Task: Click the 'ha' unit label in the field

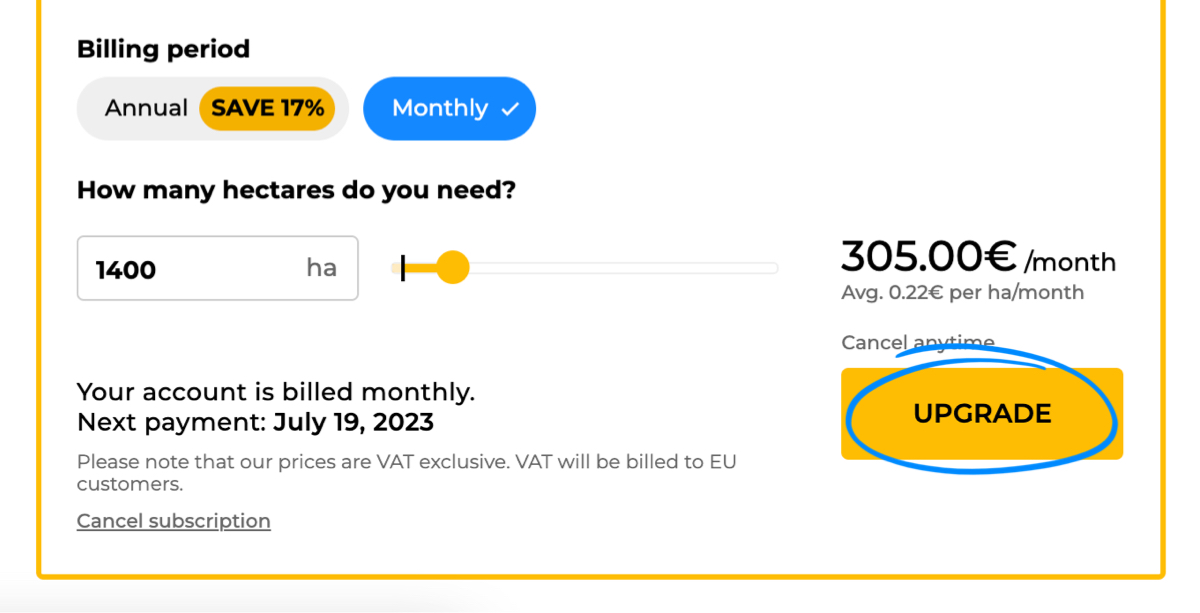Action: (x=321, y=268)
